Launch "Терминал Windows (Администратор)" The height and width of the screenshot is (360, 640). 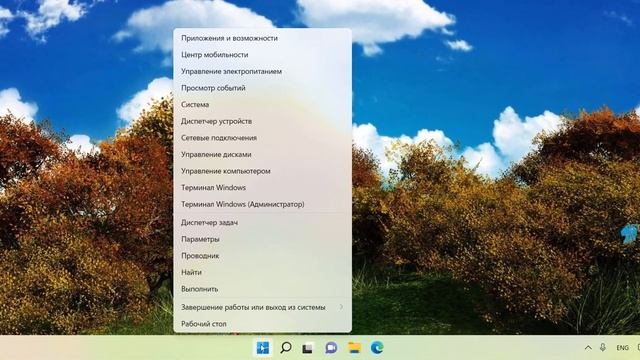262,204
